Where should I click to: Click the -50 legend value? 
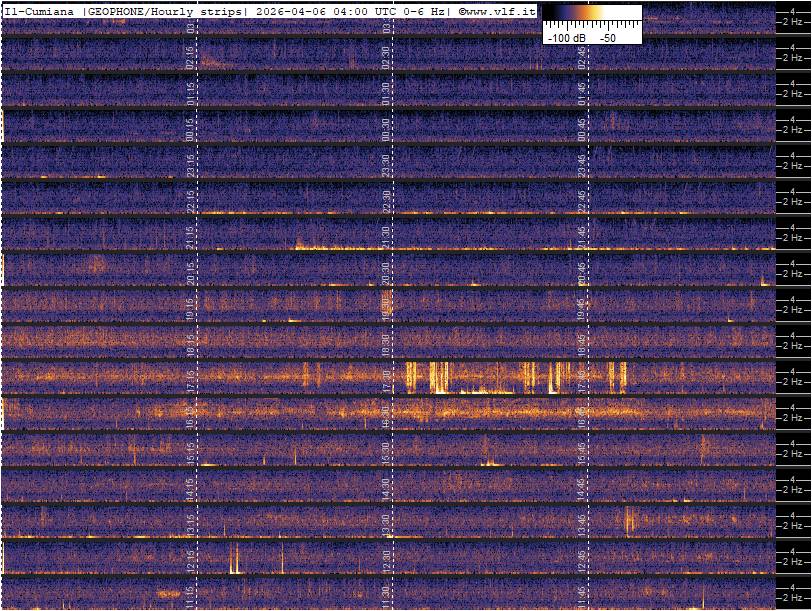(x=607, y=37)
